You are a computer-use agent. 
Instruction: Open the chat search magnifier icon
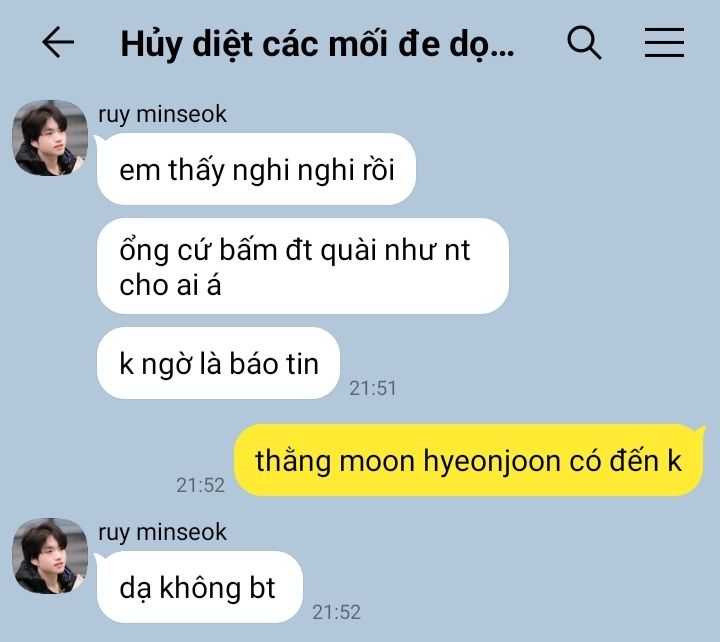pyautogui.click(x=584, y=43)
